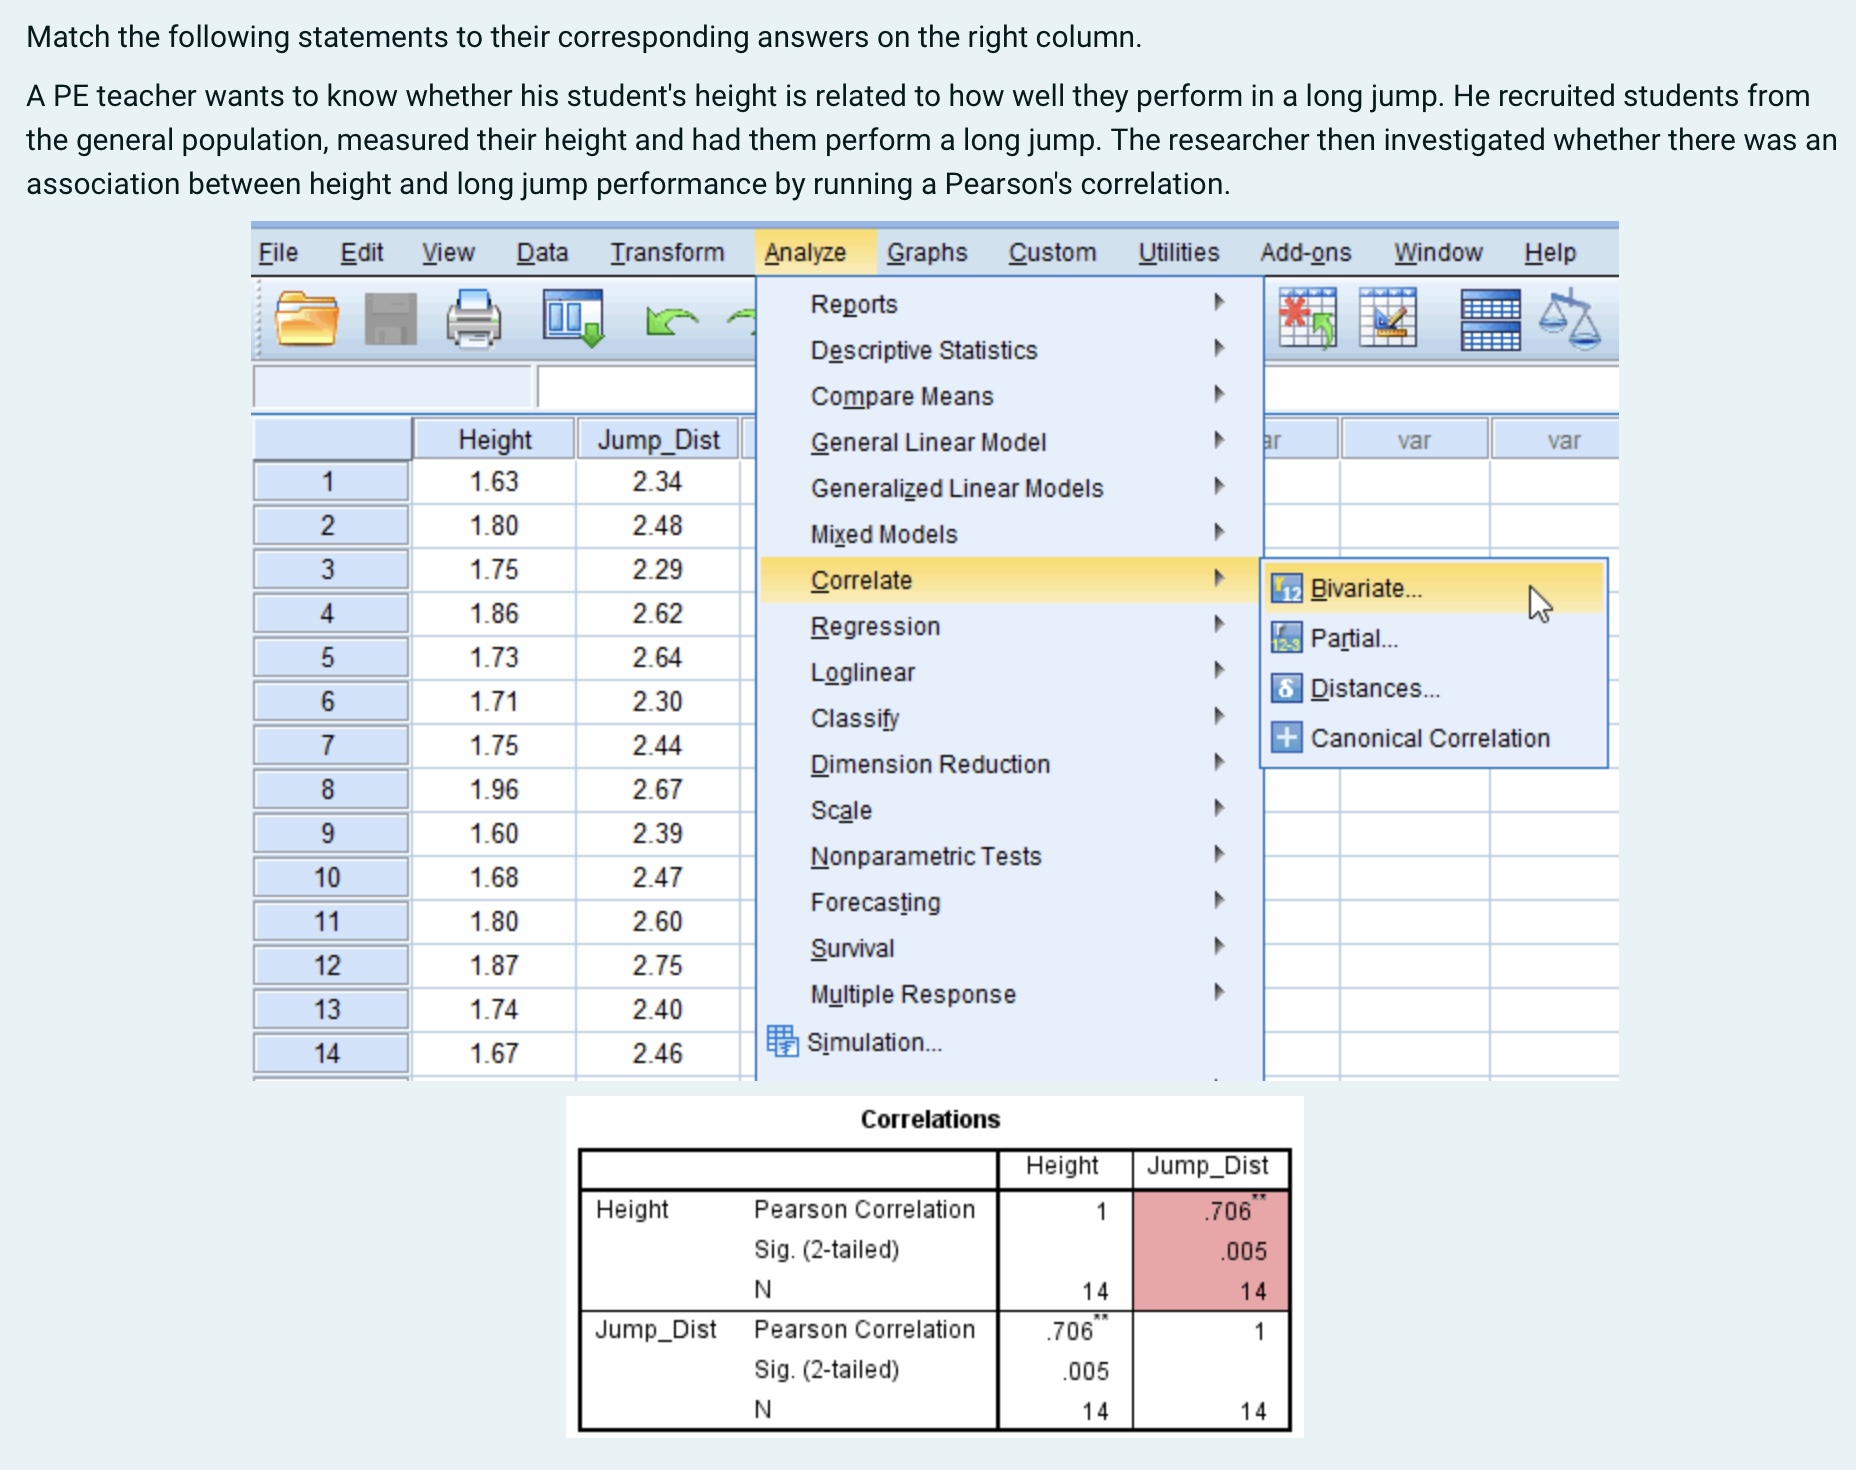Image resolution: width=1856 pixels, height=1470 pixels.
Task: Select row header 14
Action: click(x=331, y=1054)
